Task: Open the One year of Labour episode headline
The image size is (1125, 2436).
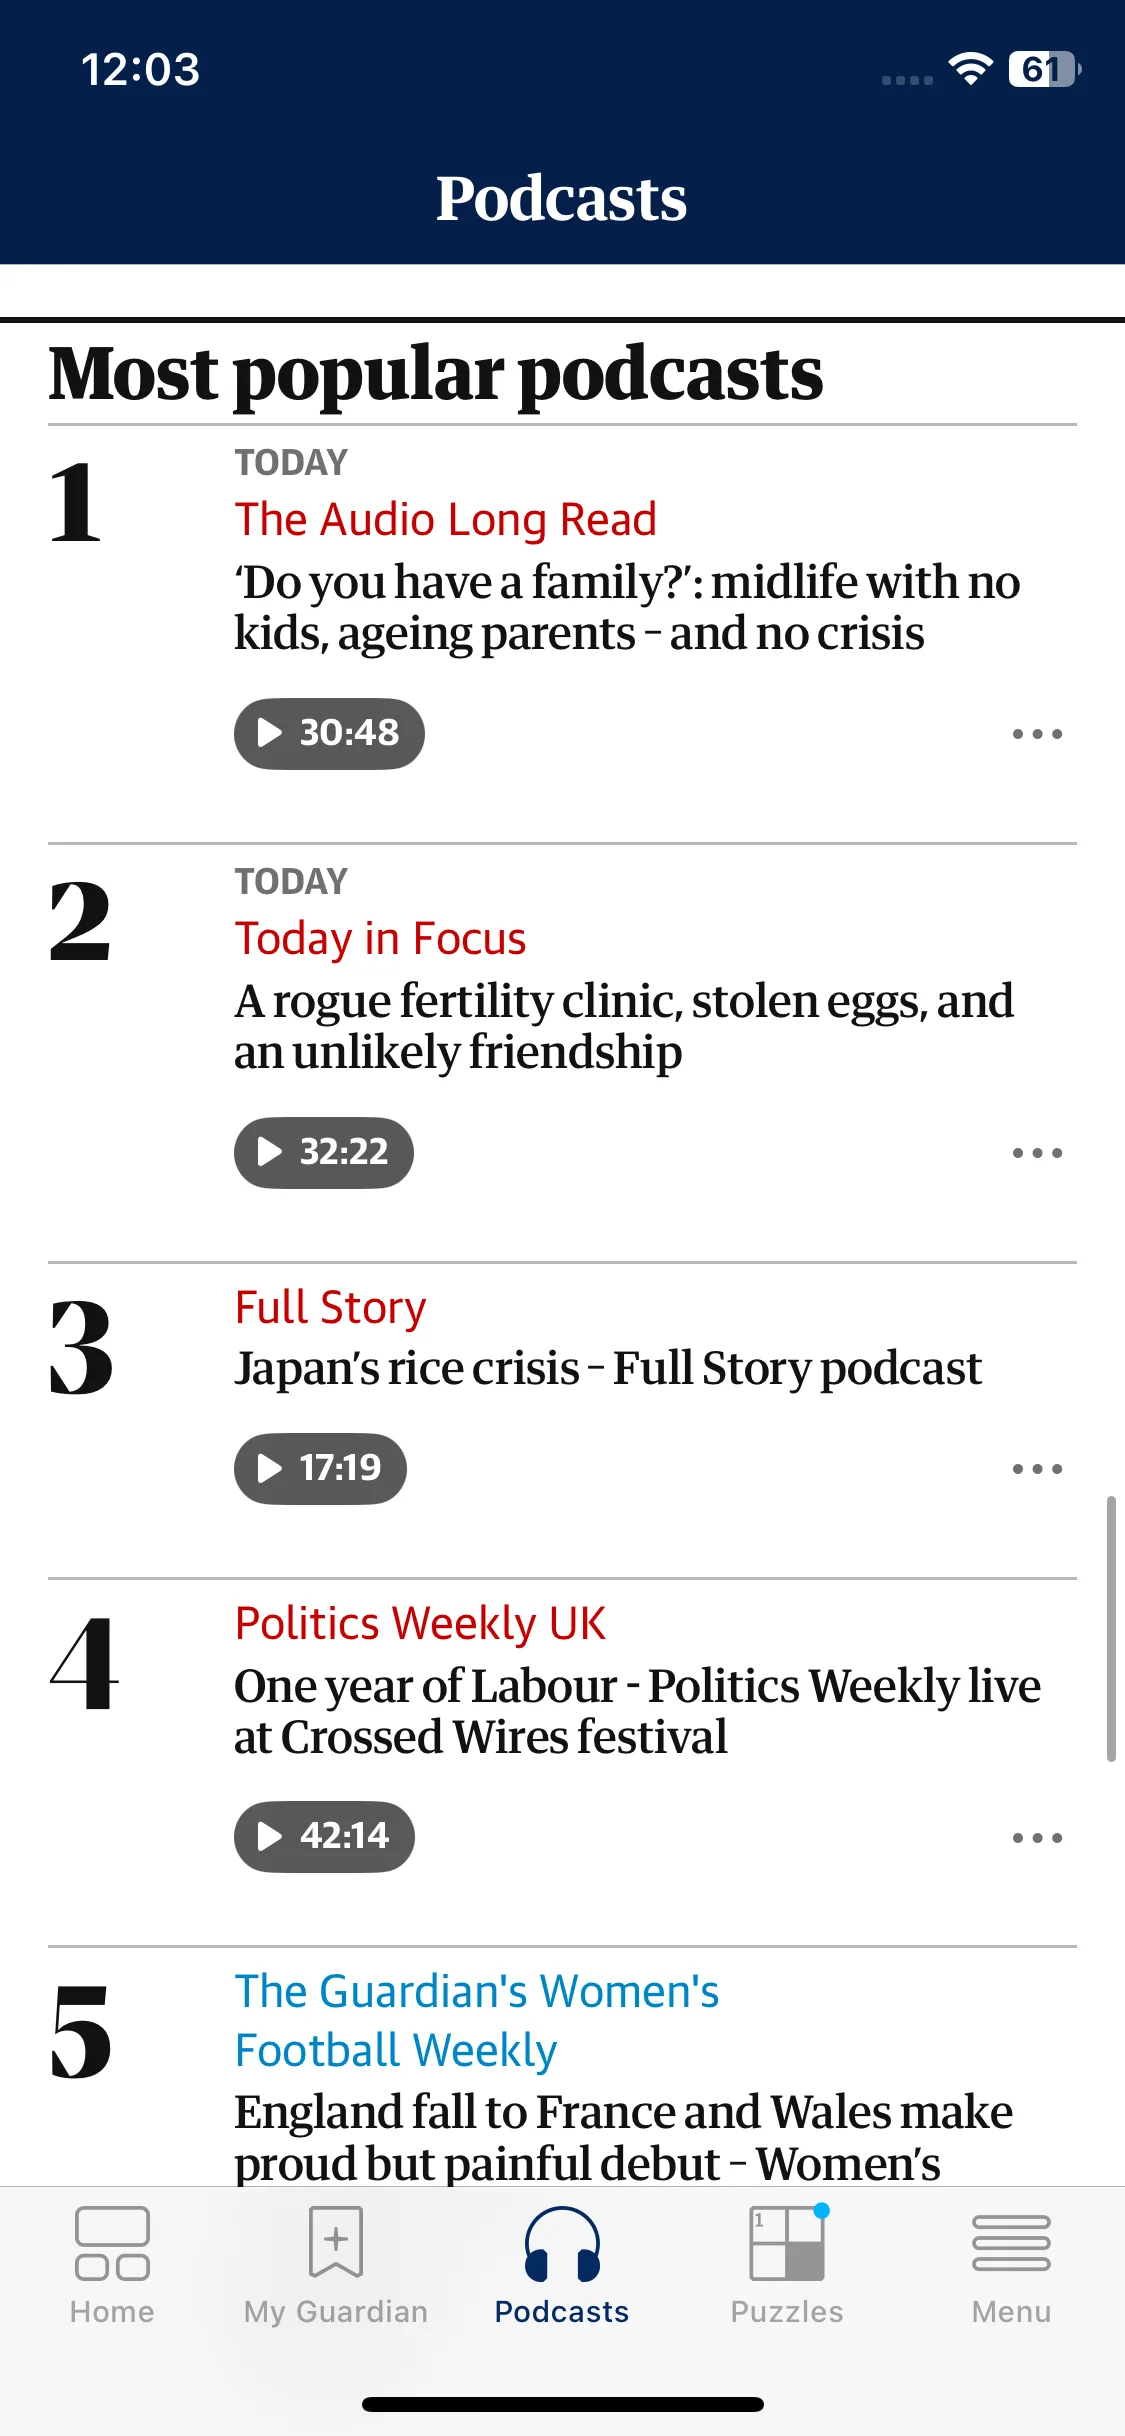Action: (637, 1711)
